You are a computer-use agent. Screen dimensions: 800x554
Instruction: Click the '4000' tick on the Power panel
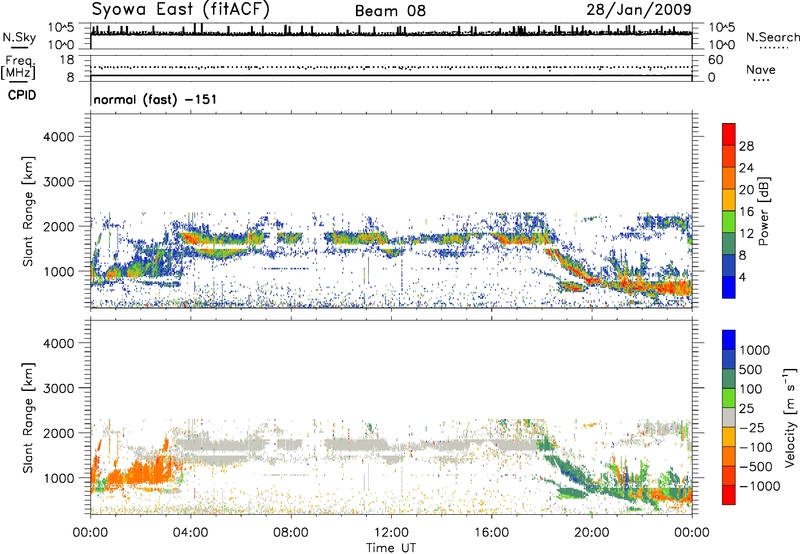click(58, 137)
